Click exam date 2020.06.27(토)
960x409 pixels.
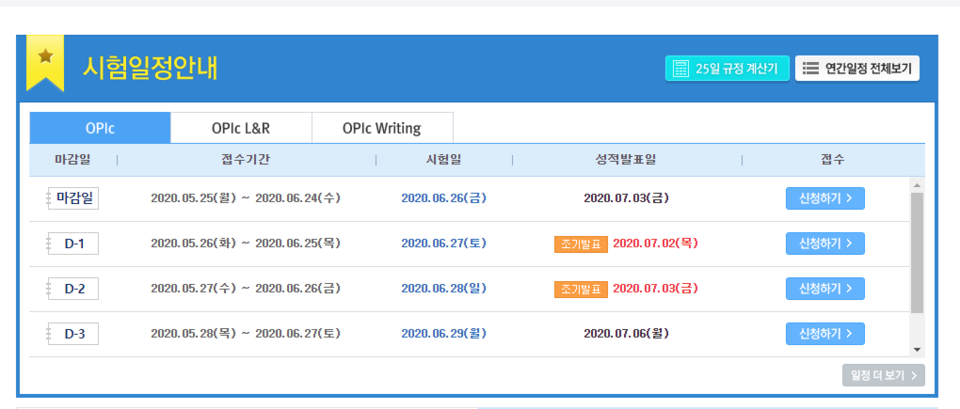(x=444, y=244)
